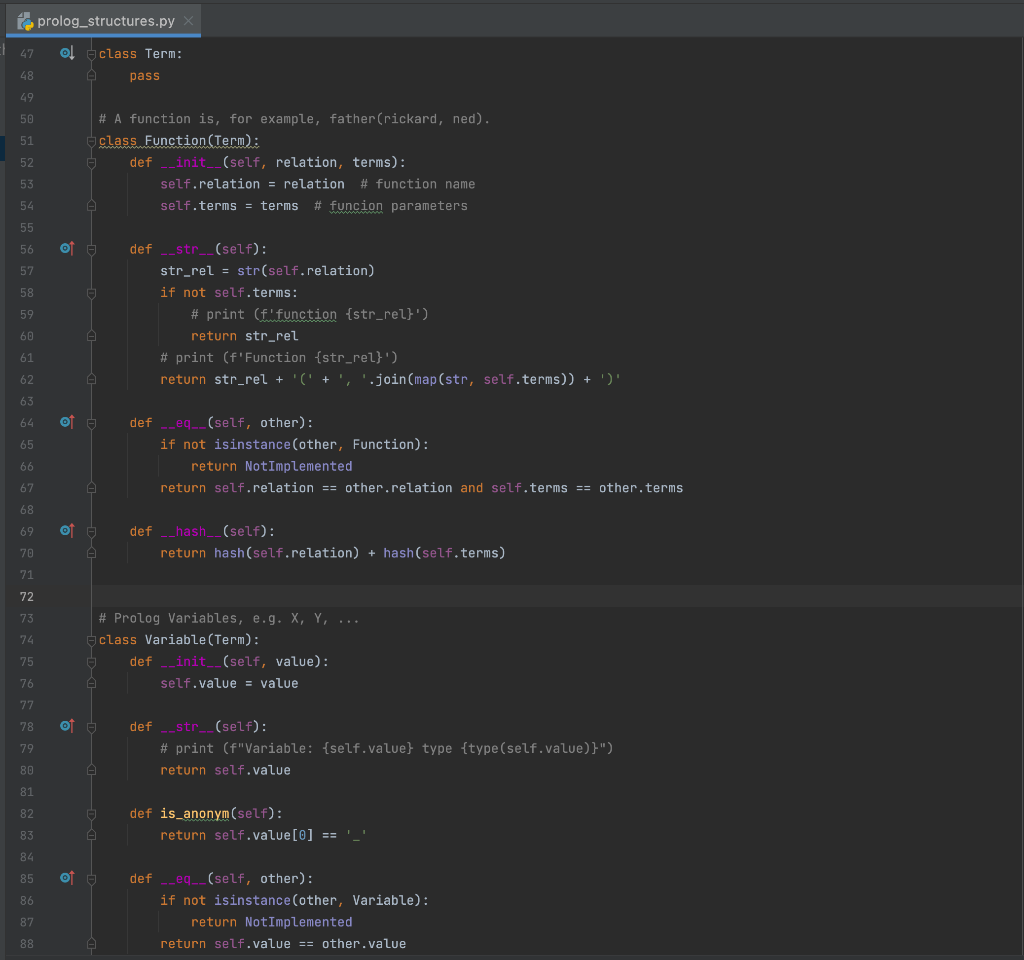This screenshot has height=960, width=1024.
Task: Fold the Function __init__ method on line 52
Action: tap(91, 163)
